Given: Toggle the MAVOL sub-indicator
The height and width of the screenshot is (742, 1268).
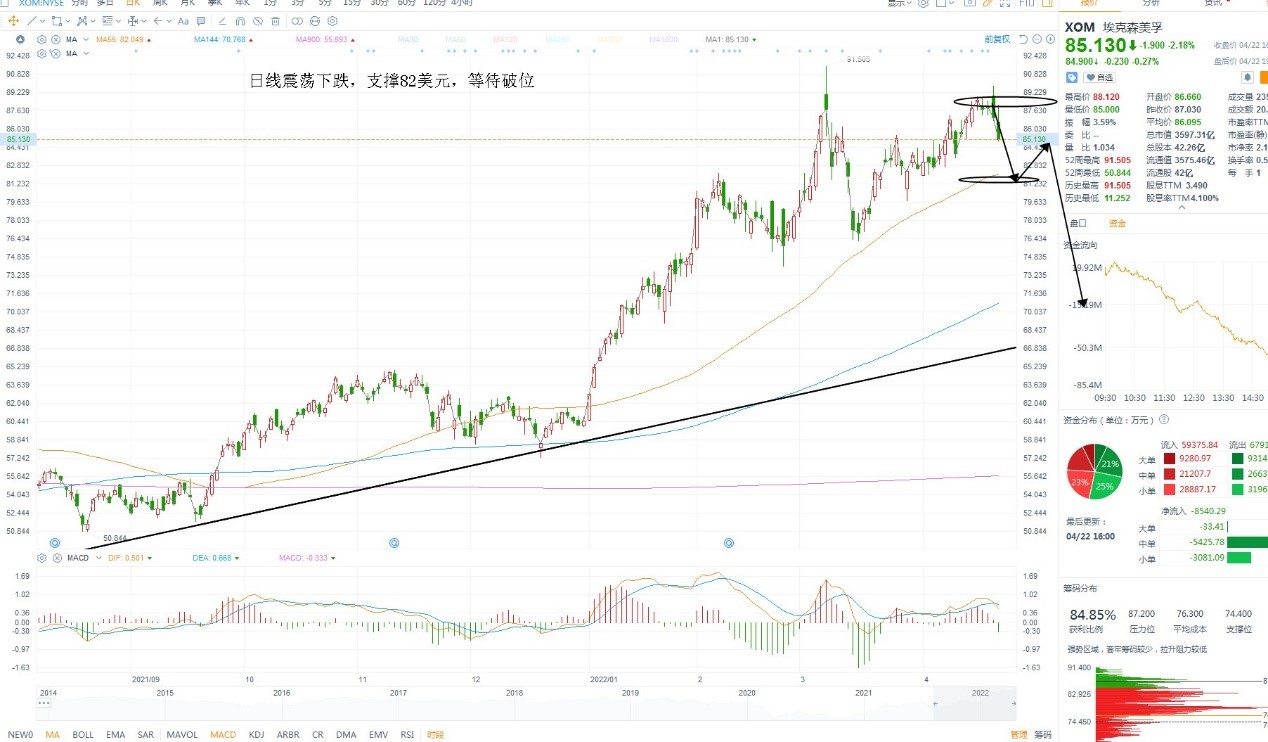Looking at the screenshot, I should pos(182,734).
